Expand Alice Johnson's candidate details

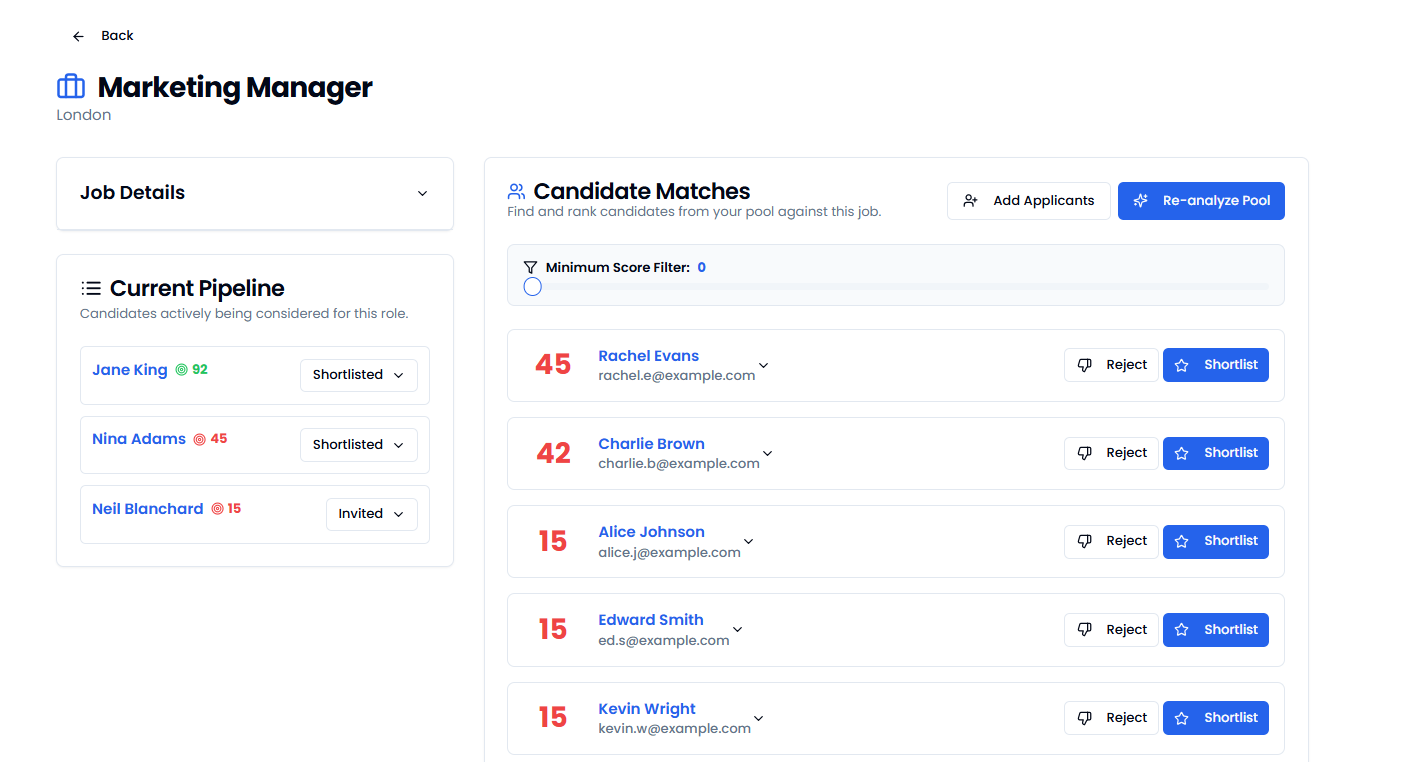coord(748,540)
